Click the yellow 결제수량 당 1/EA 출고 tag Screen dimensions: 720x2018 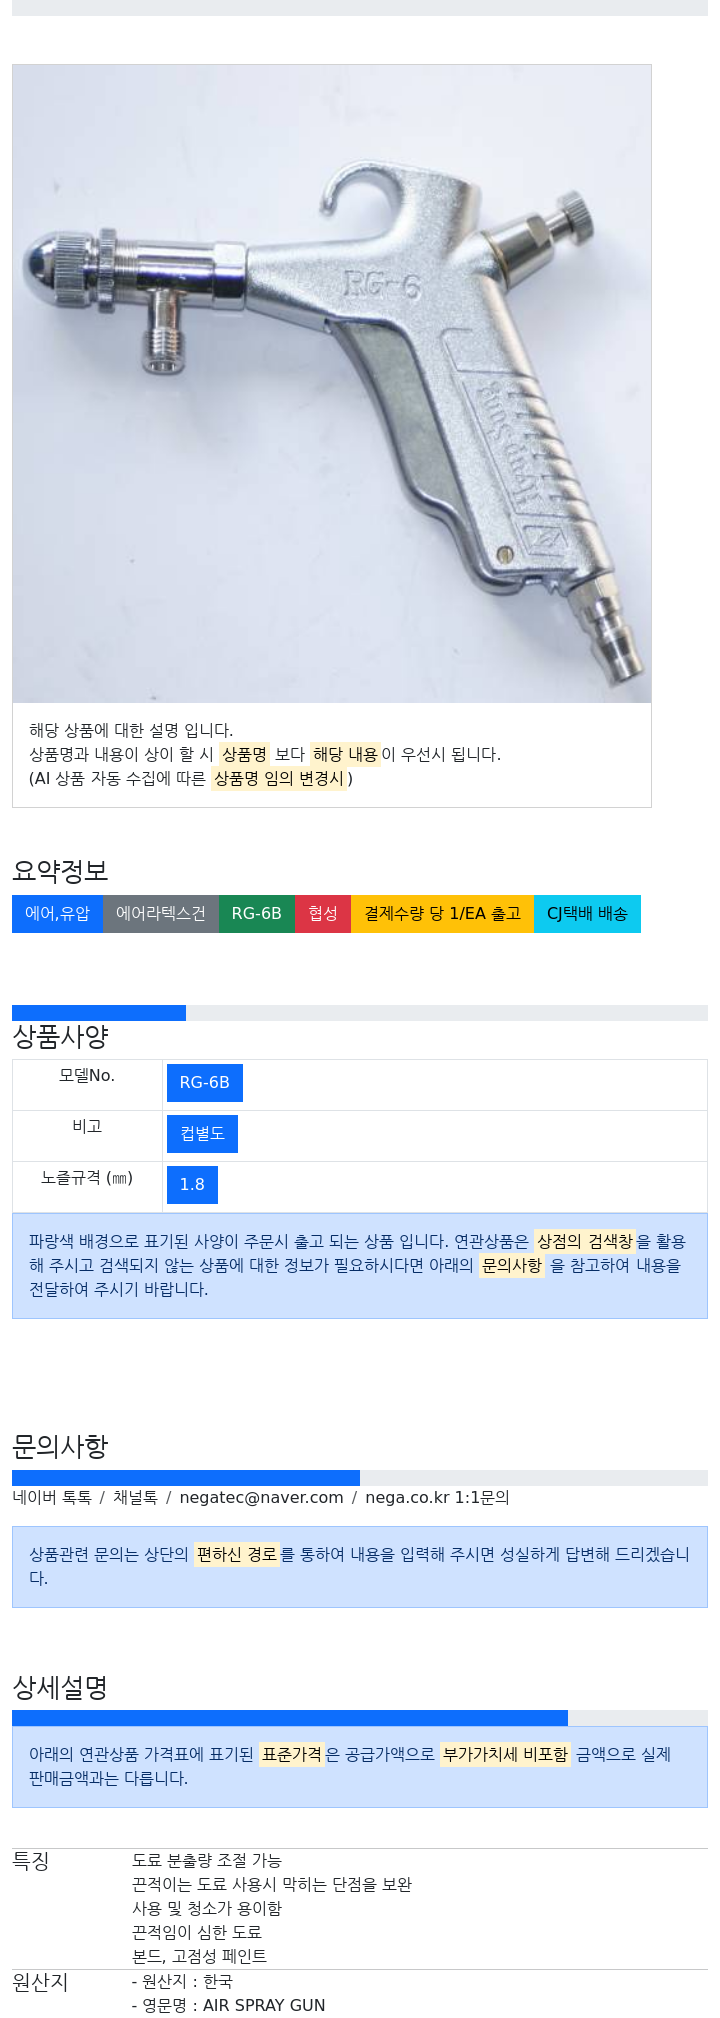coord(442,914)
